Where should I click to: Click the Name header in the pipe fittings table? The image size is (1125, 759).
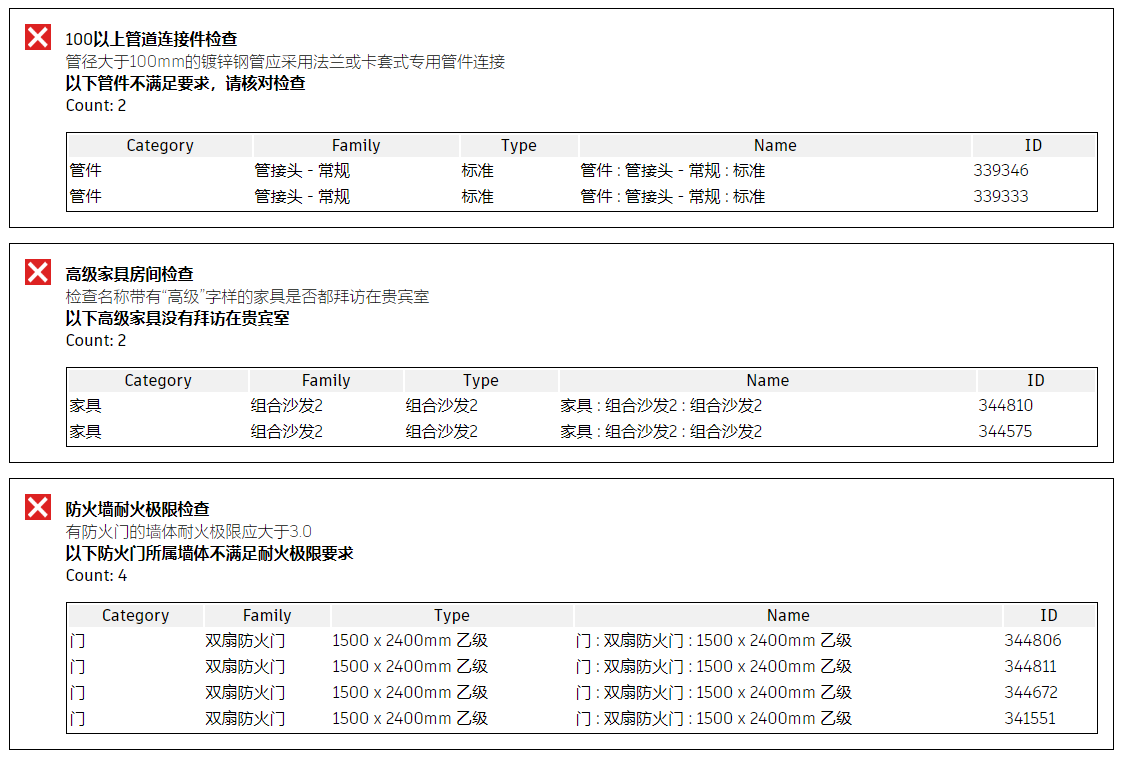[x=775, y=146]
